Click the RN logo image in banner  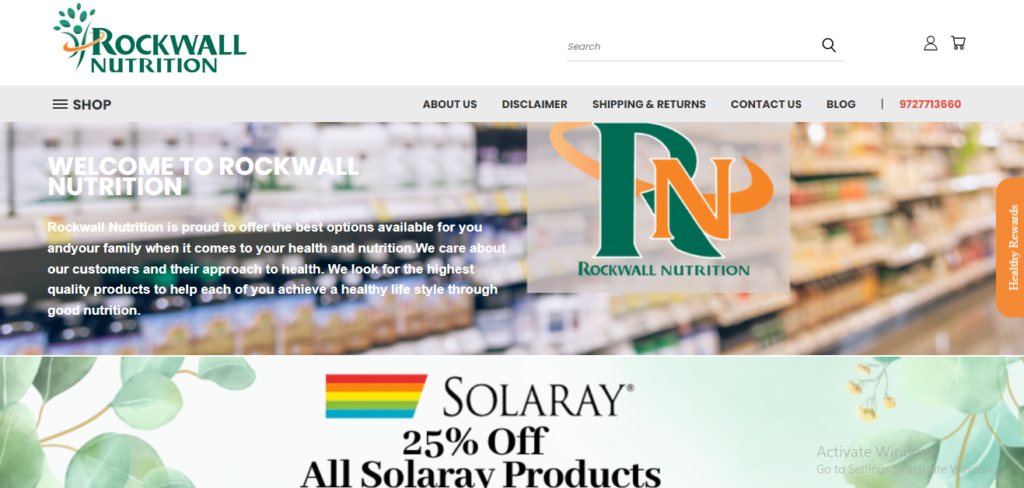coord(658,207)
